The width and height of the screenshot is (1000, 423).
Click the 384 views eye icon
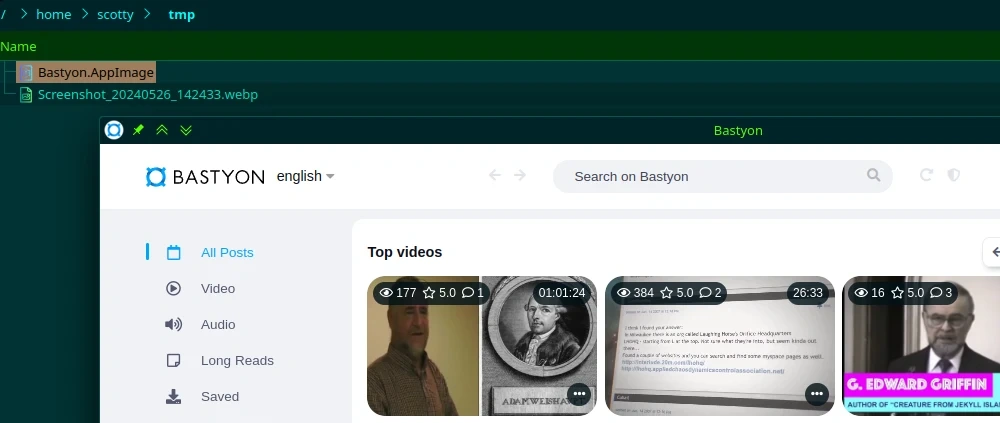624,293
